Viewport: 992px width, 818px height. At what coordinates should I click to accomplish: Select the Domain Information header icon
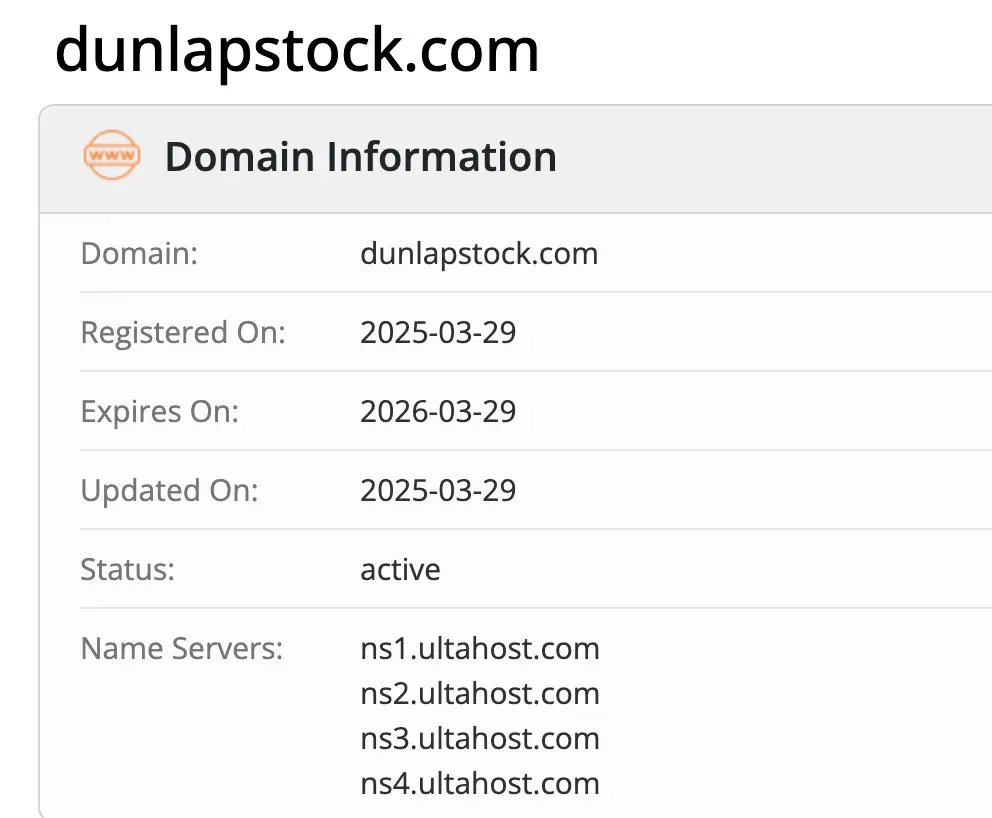(x=110, y=156)
